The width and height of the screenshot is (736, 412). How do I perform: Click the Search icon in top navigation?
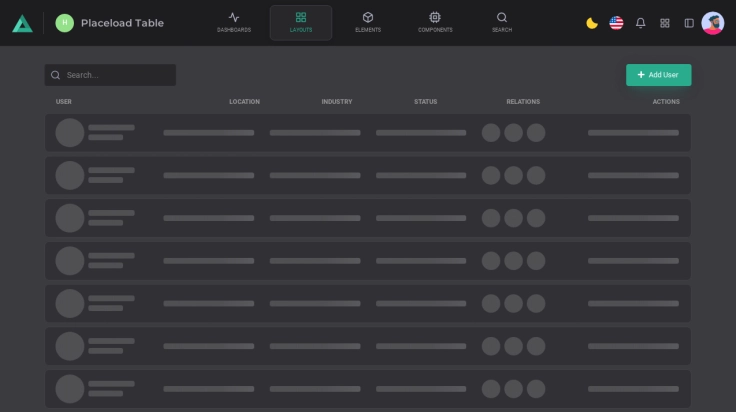point(502,22)
